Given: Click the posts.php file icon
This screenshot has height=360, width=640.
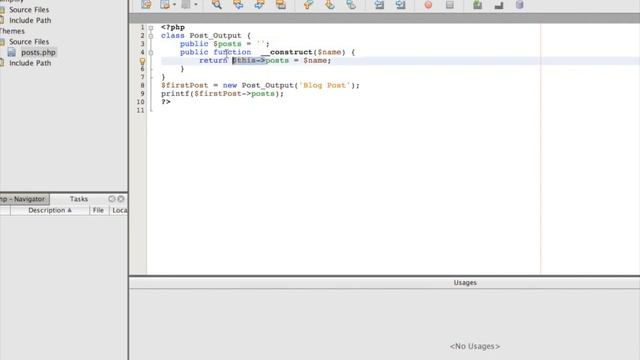Looking at the screenshot, I should click(x=12, y=52).
